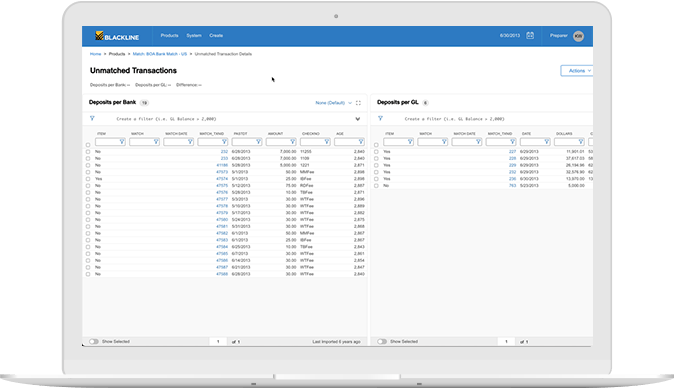The height and width of the screenshot is (390, 674).
Task: Check the bank row with transaction 47588
Action: coord(88,274)
